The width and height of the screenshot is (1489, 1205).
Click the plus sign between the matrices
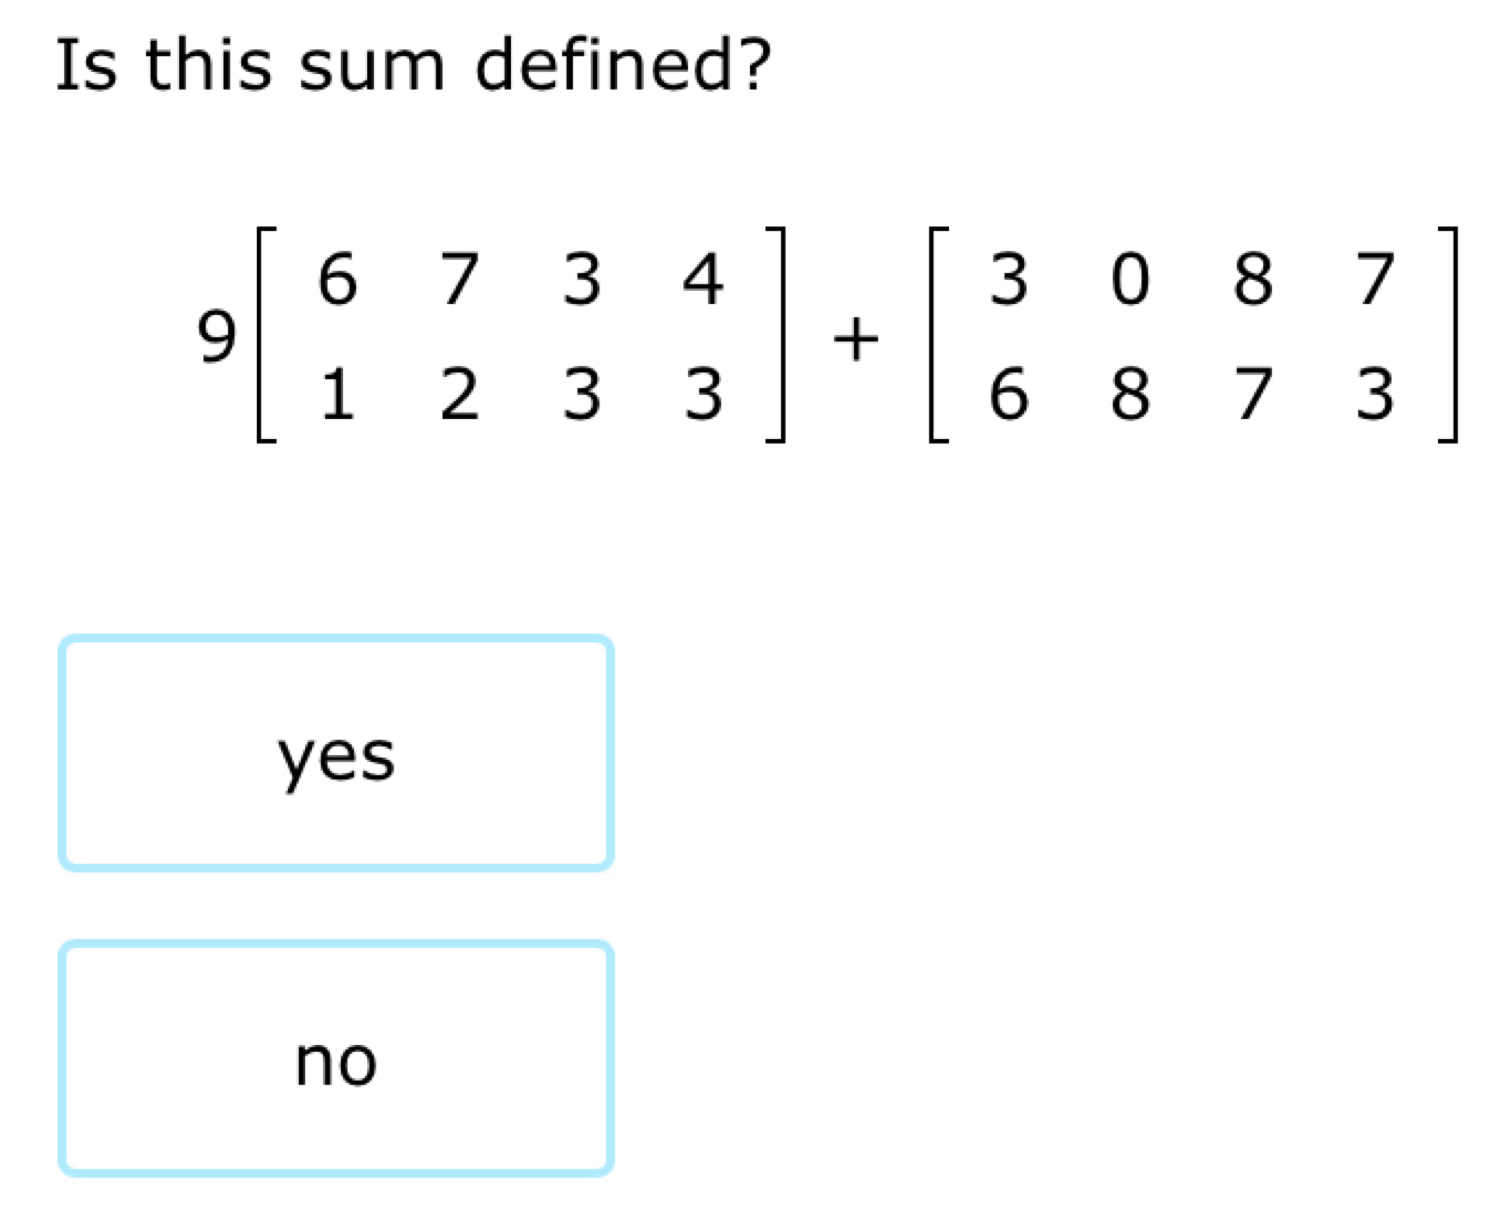(x=855, y=340)
